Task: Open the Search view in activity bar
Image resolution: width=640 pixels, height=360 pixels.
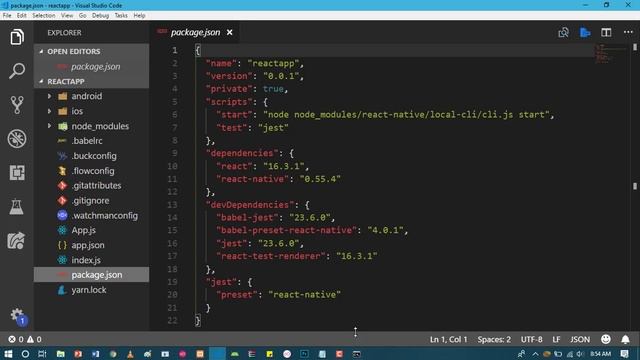Action: coord(17,71)
